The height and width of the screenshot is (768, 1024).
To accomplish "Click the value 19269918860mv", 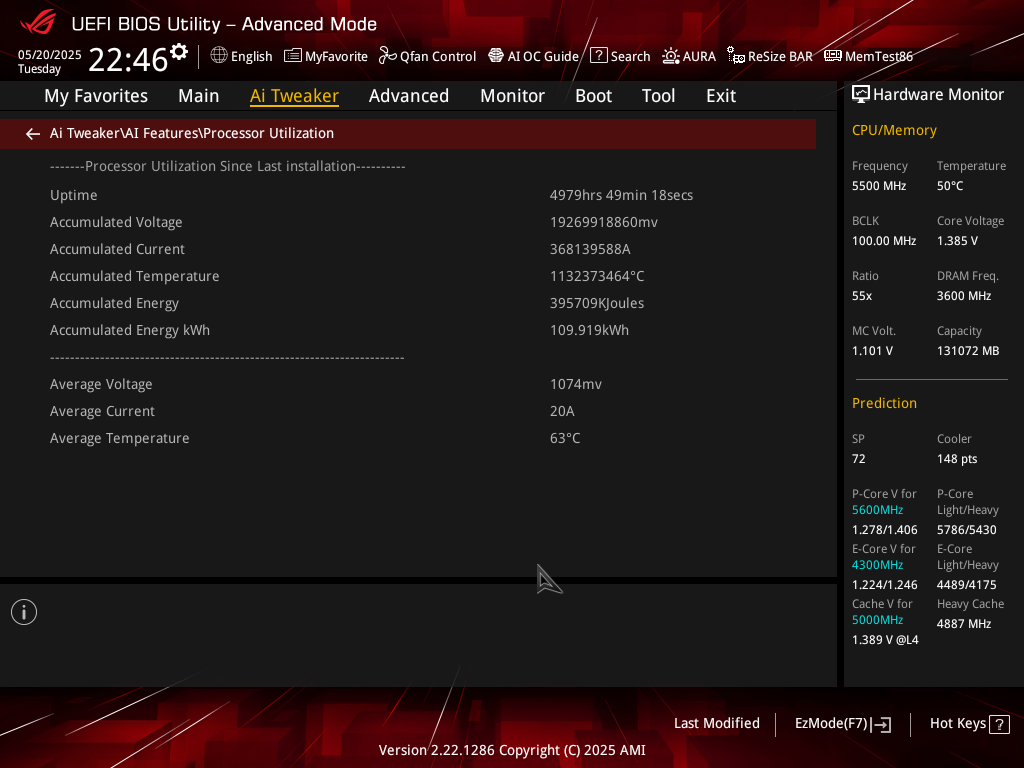I will click(x=604, y=222).
